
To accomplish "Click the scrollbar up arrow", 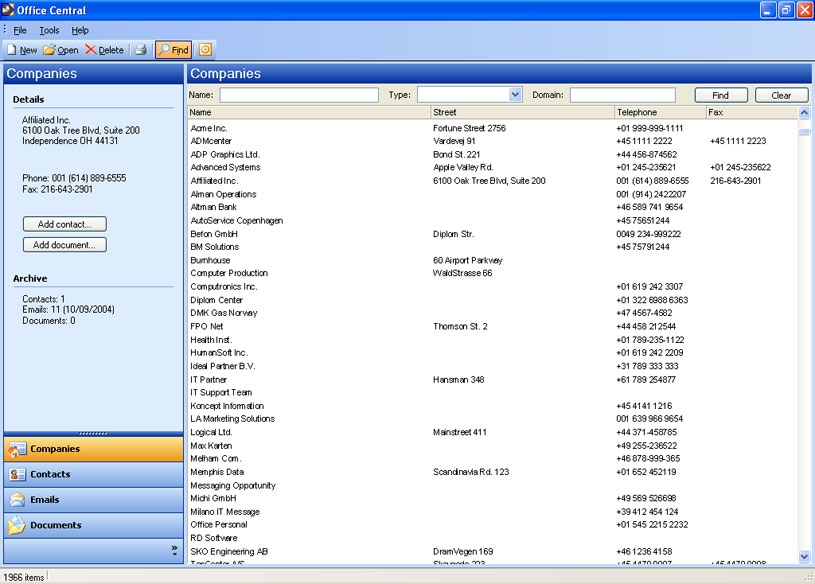I will point(804,112).
